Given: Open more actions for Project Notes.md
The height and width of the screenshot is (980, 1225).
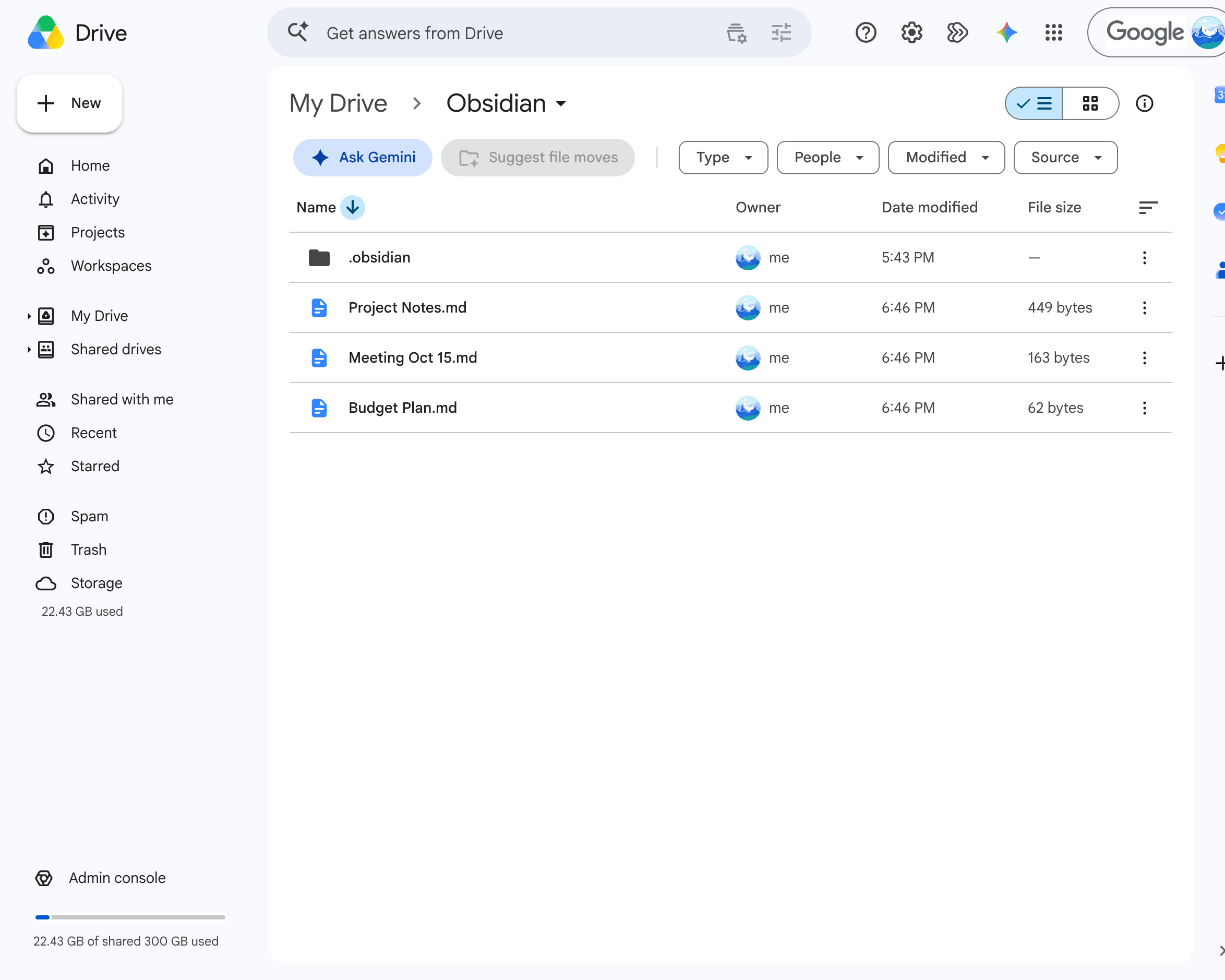Looking at the screenshot, I should tap(1145, 308).
